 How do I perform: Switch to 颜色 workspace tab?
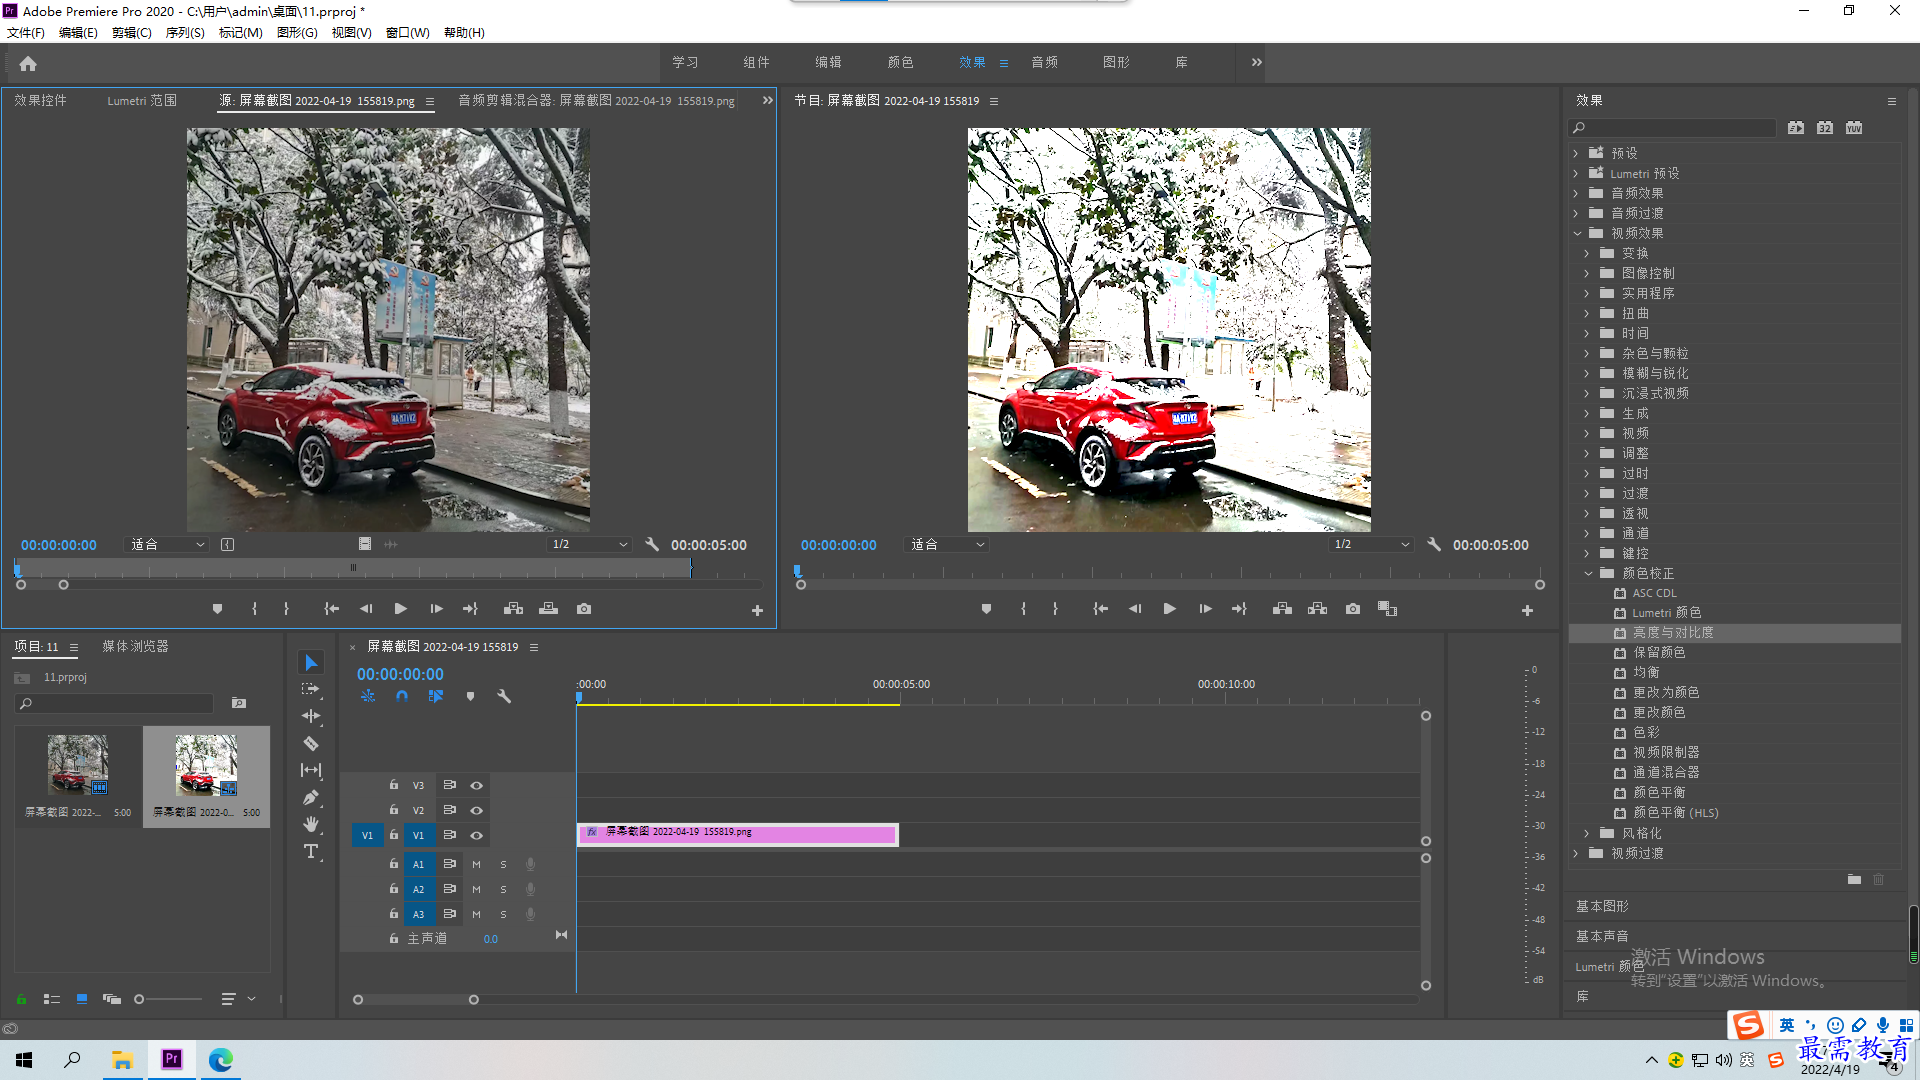[900, 62]
